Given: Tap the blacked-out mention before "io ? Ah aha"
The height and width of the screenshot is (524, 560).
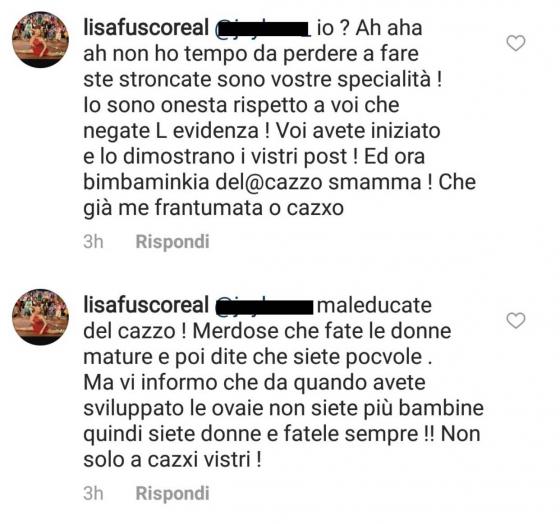Looking at the screenshot, I should [262, 29].
